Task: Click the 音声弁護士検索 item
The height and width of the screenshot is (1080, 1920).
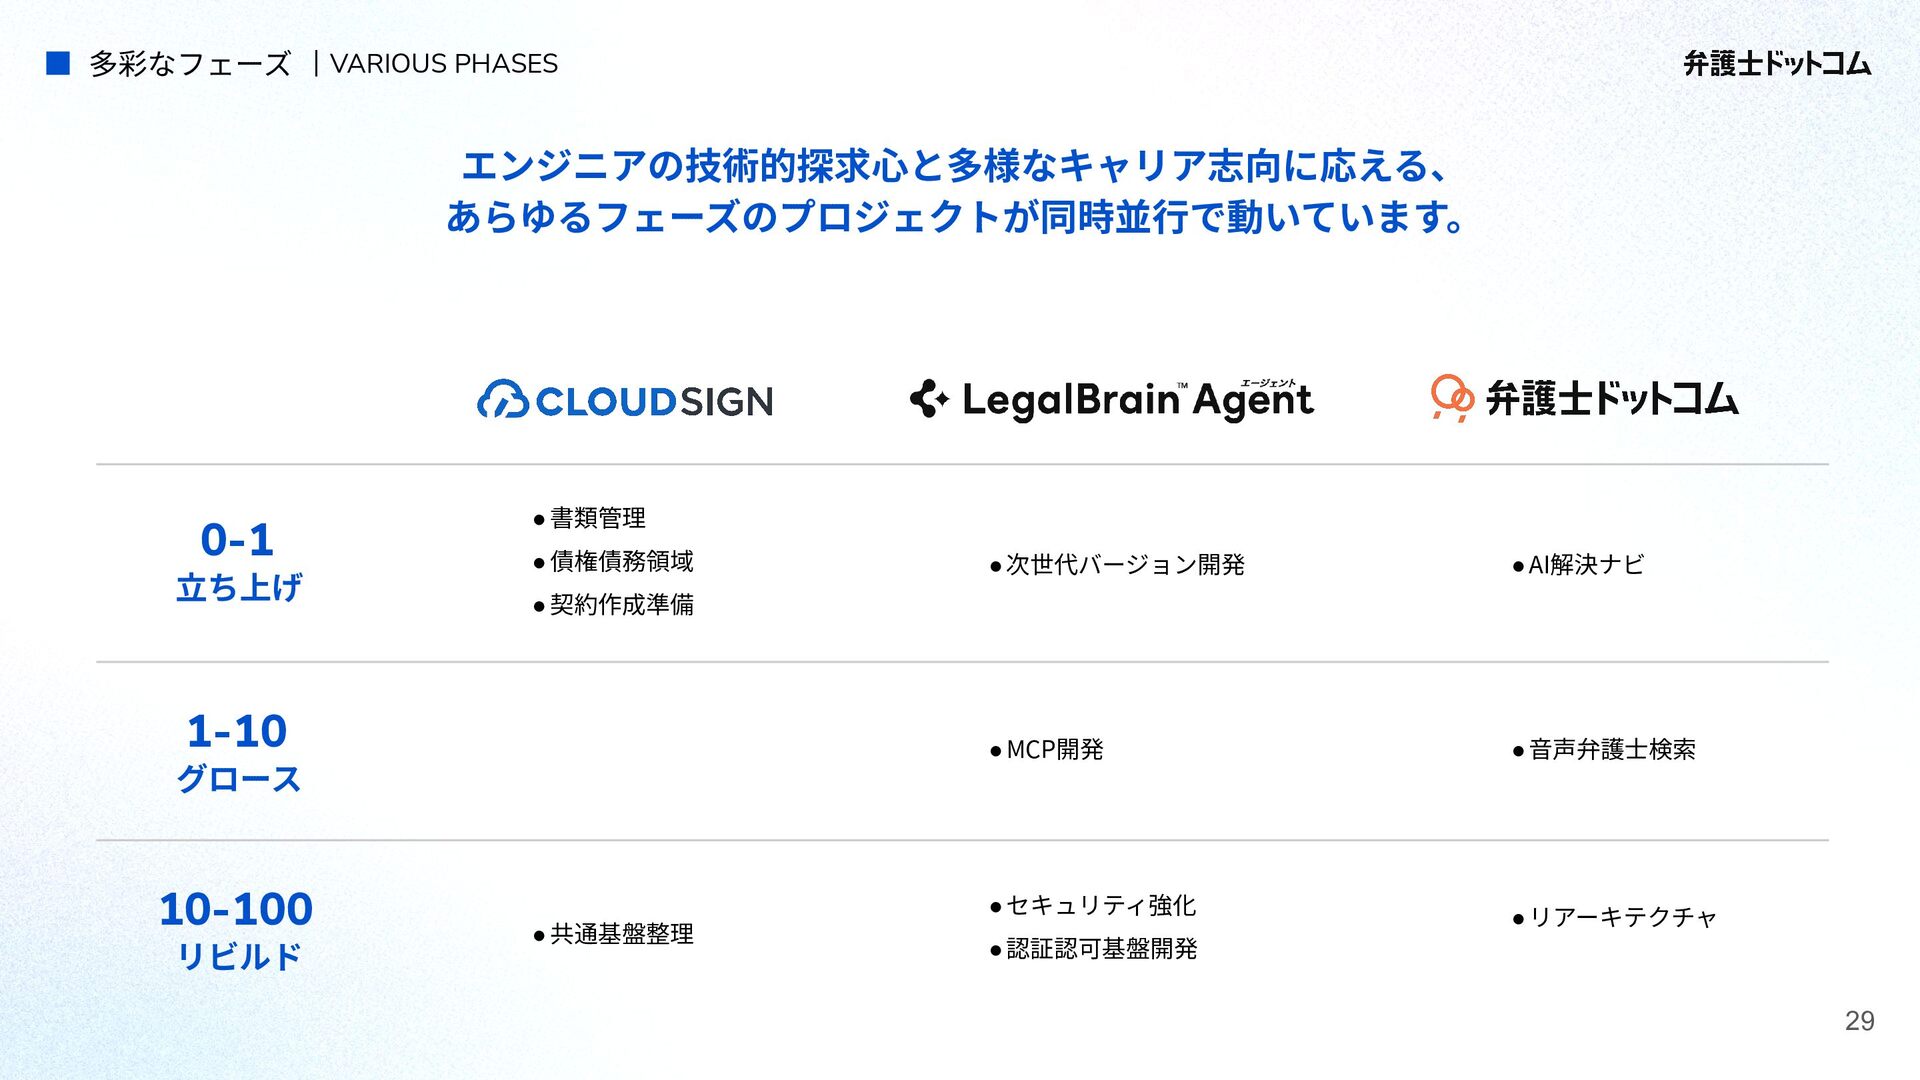Action: pos(1611,750)
